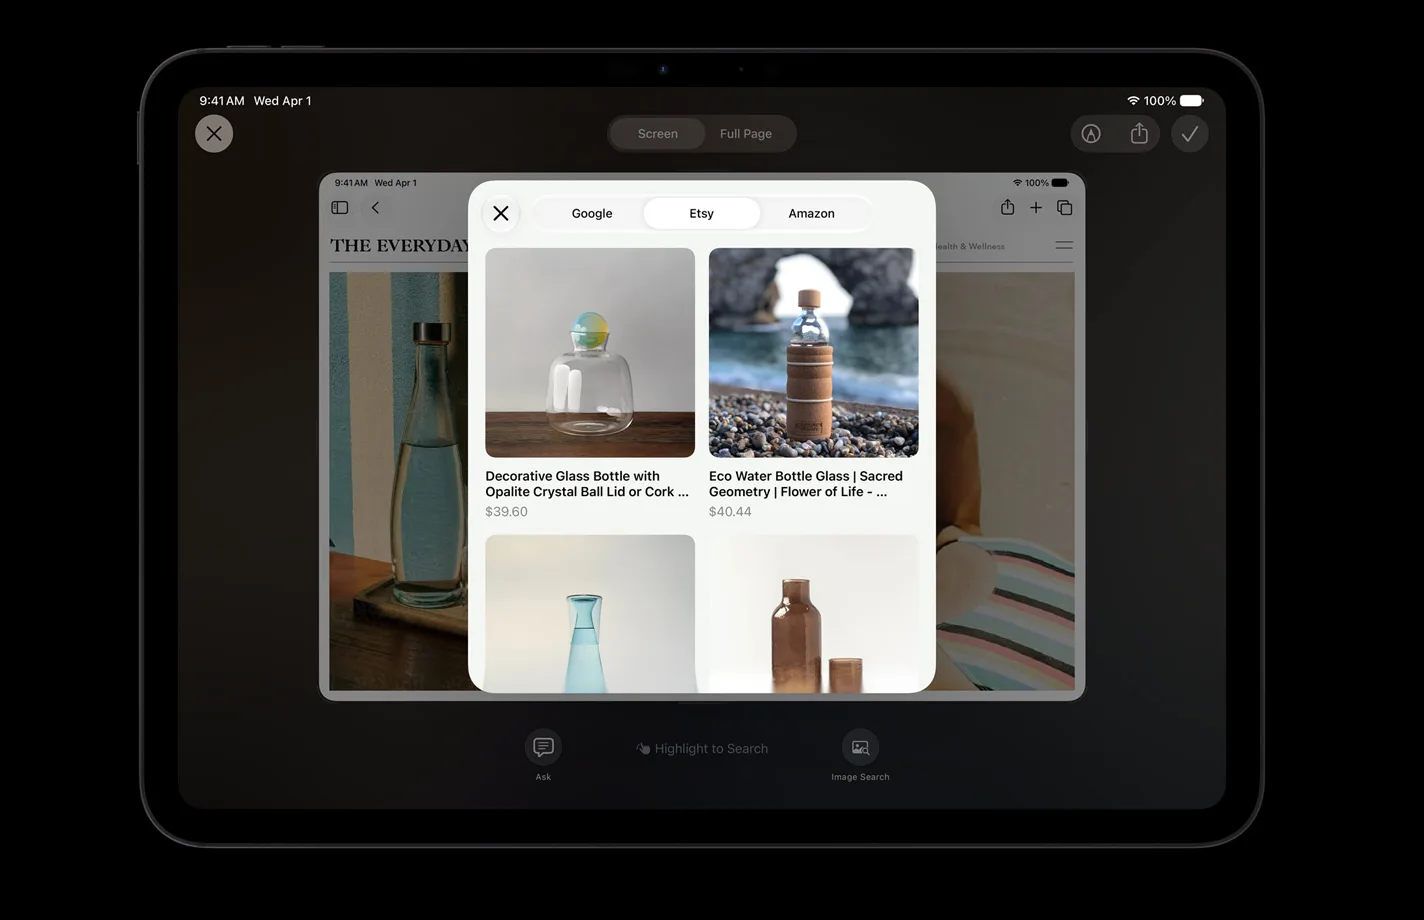Tap the Ask chat bubble icon

click(543, 747)
